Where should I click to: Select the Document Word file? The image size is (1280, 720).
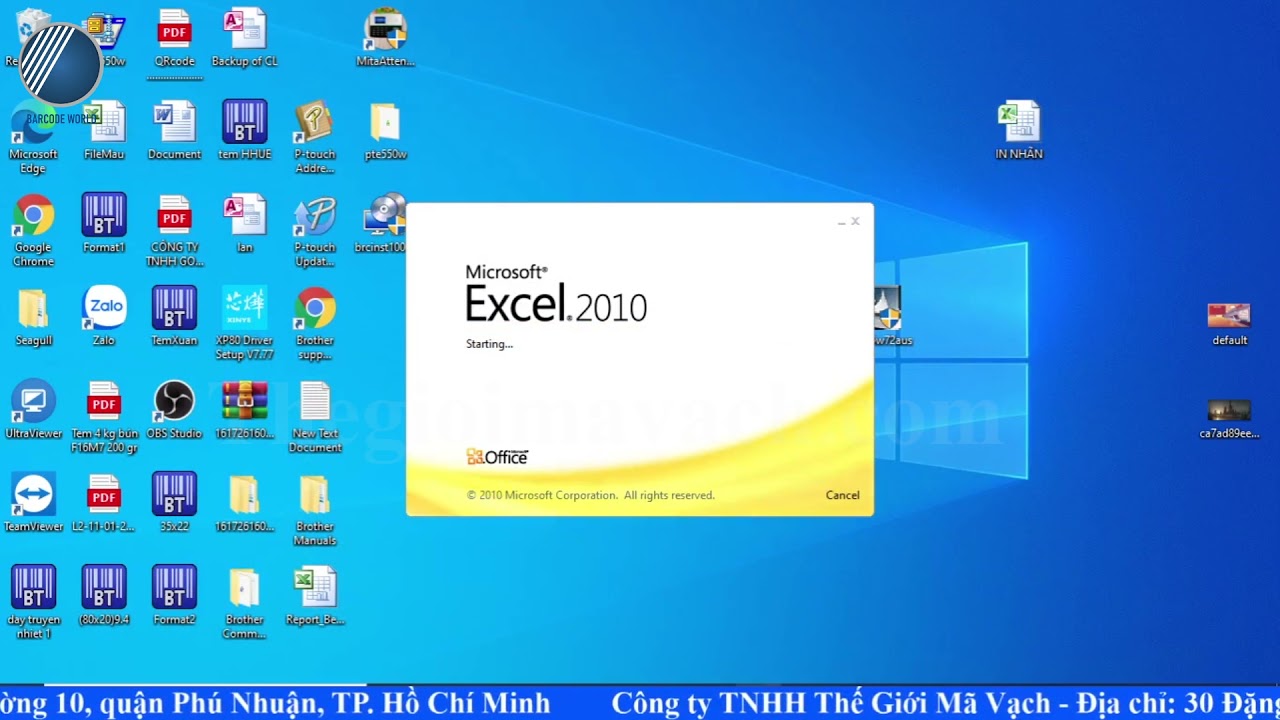[174, 132]
